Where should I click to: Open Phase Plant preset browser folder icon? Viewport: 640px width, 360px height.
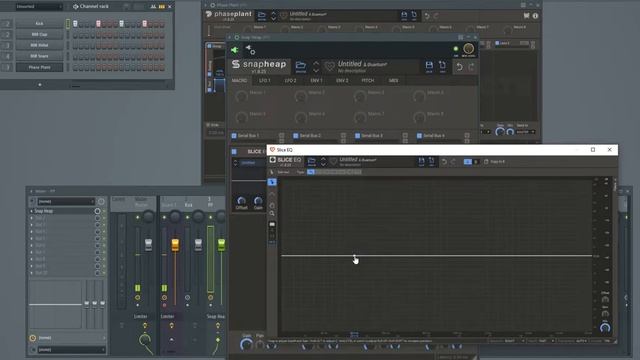tap(262, 16)
